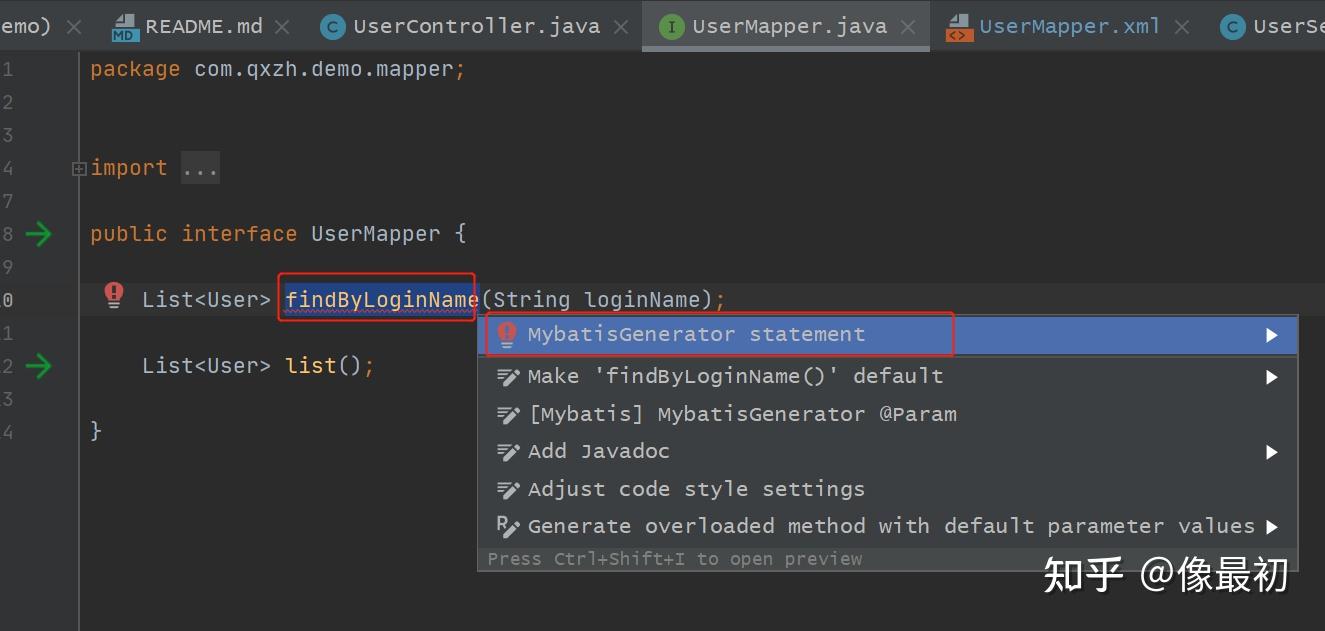Switch to the UserMapper.xml tab
The image size is (1325, 631).
tap(1069, 26)
